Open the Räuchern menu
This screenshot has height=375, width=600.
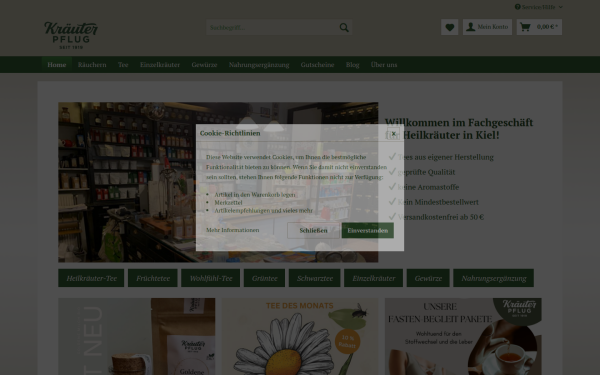point(92,65)
